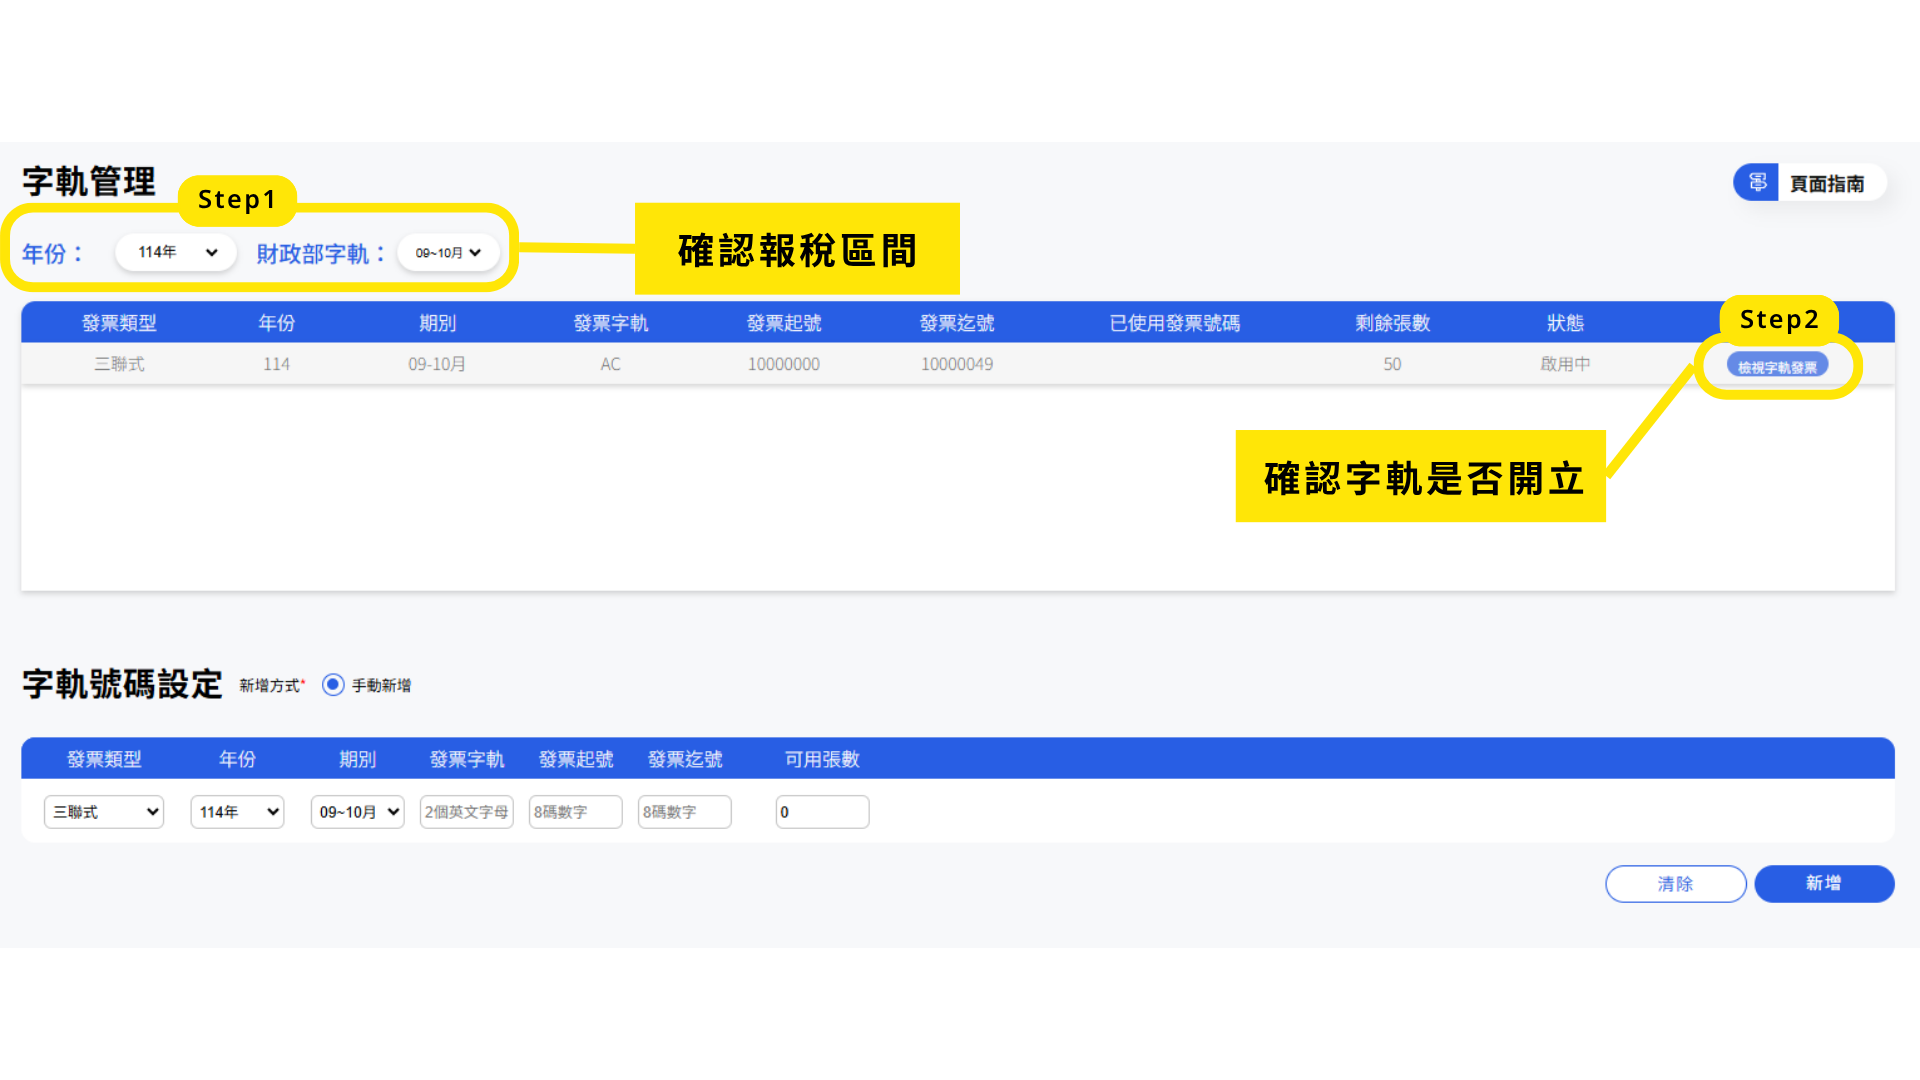Open the 頁面指南 page guide

pos(1826,184)
